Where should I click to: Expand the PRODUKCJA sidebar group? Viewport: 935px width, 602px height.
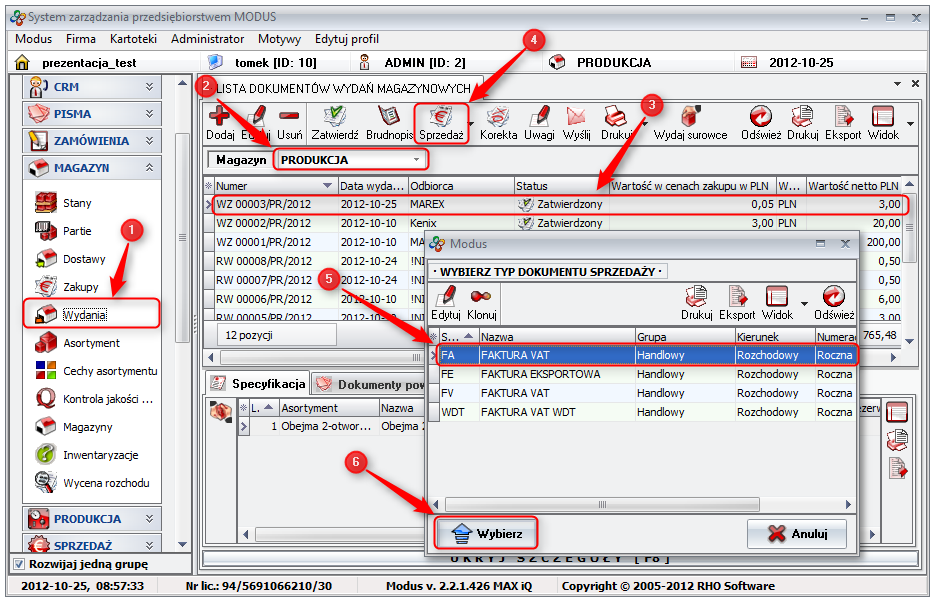[149, 519]
